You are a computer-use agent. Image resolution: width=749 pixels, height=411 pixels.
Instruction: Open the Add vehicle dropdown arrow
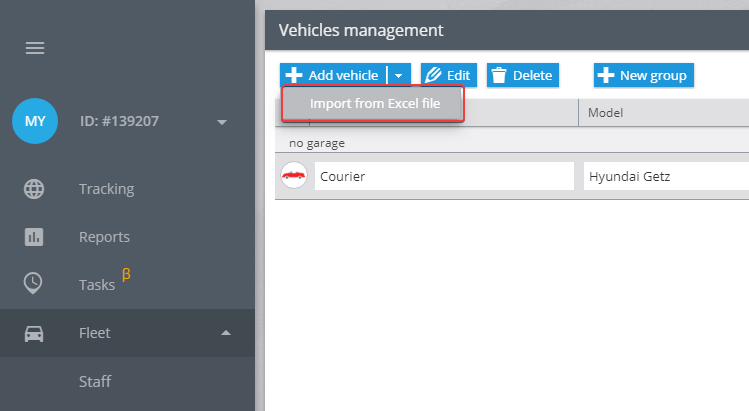[x=399, y=75]
